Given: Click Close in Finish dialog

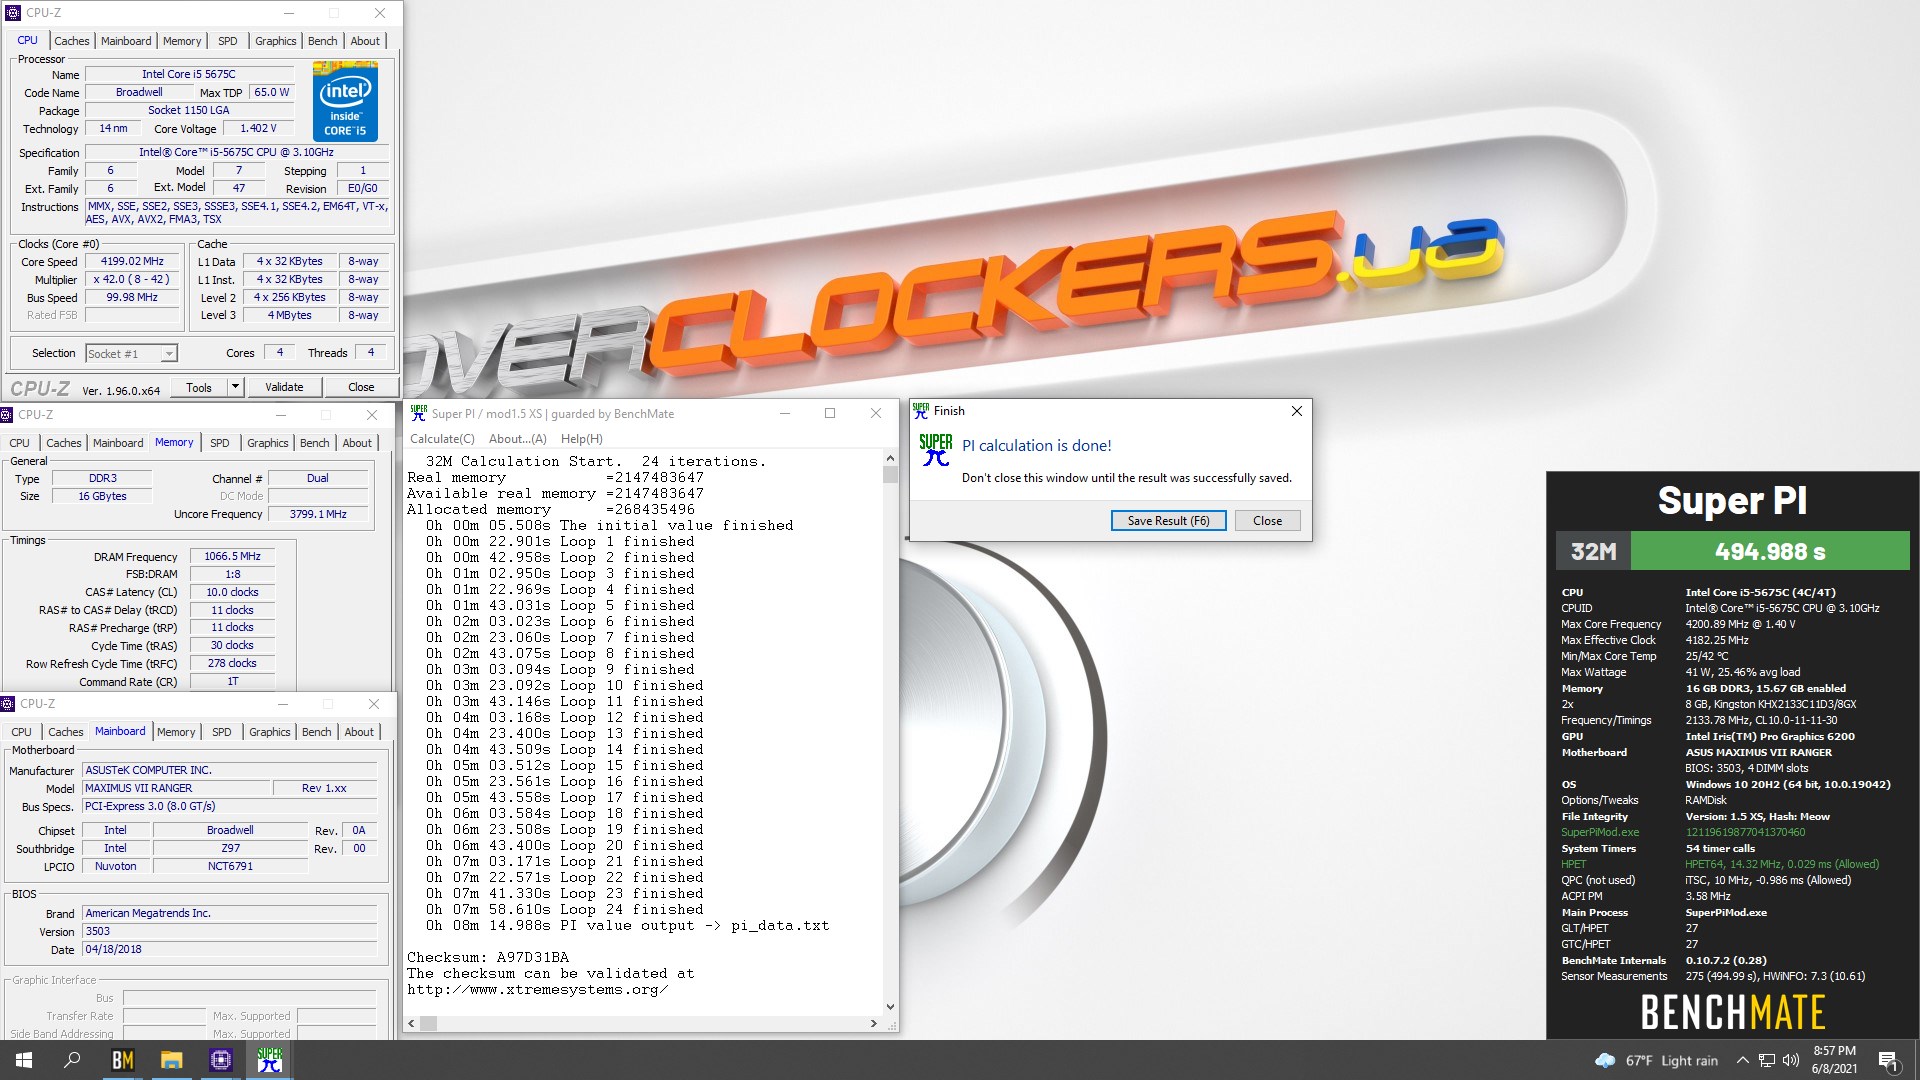Looking at the screenshot, I should point(1267,520).
